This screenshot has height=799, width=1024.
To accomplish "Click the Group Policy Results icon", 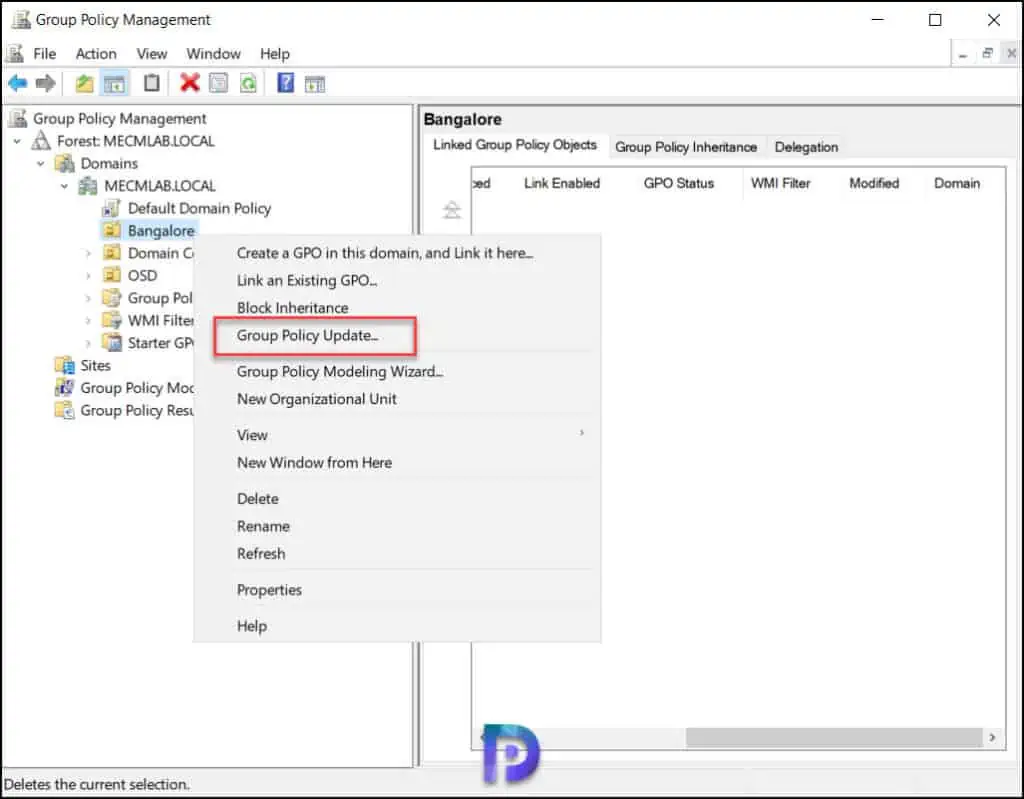I will 64,410.
